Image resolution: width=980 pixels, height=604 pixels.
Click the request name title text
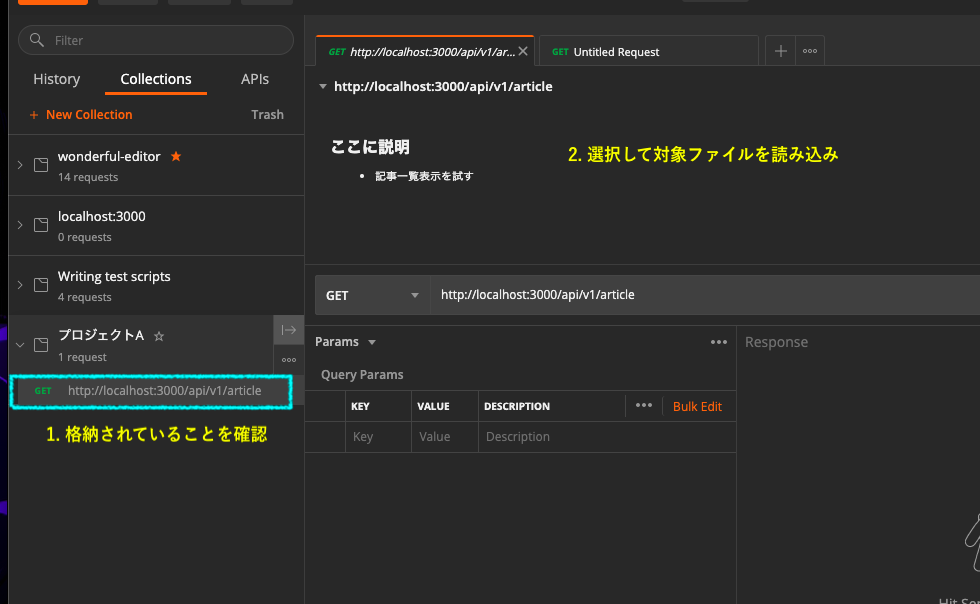(443, 86)
